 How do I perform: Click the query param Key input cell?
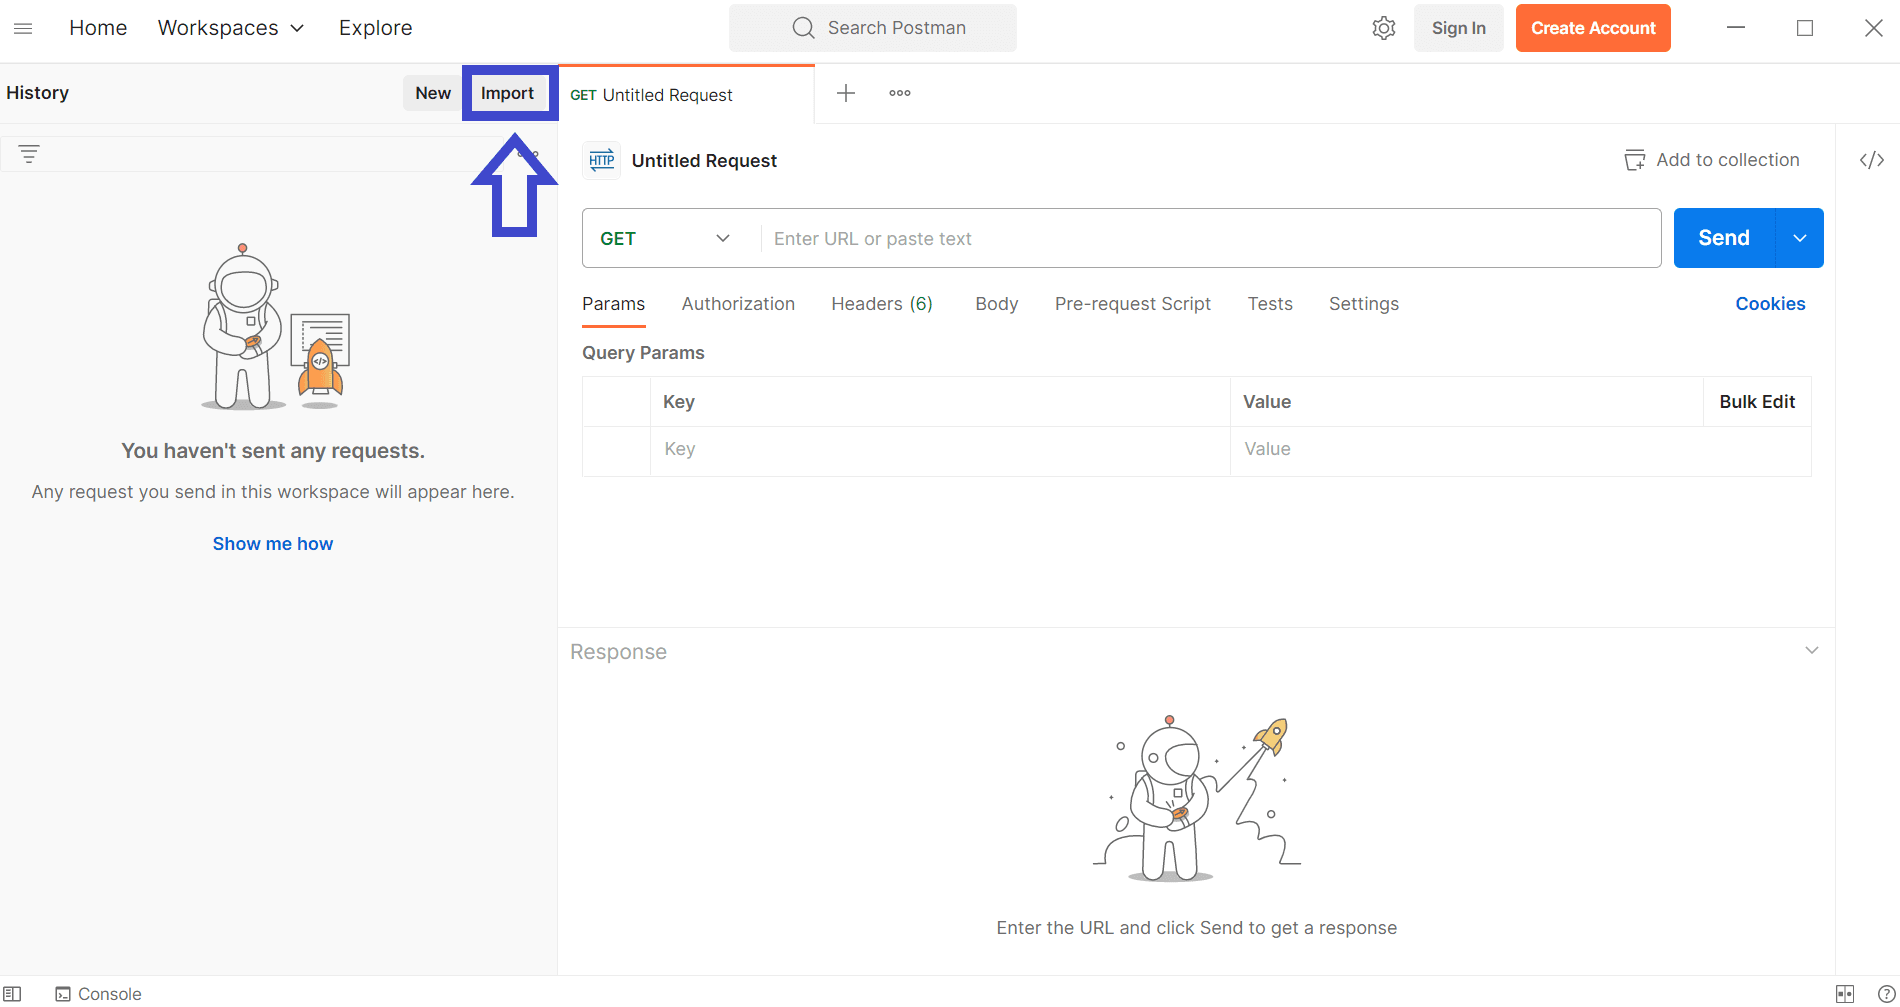coord(940,450)
